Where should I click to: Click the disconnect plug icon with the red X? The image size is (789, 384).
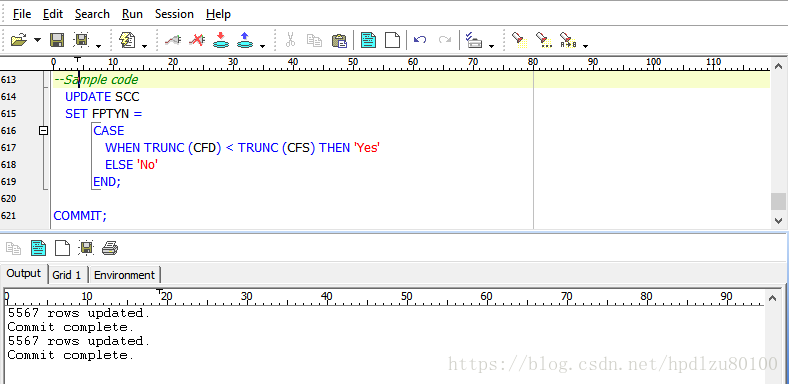[197, 40]
